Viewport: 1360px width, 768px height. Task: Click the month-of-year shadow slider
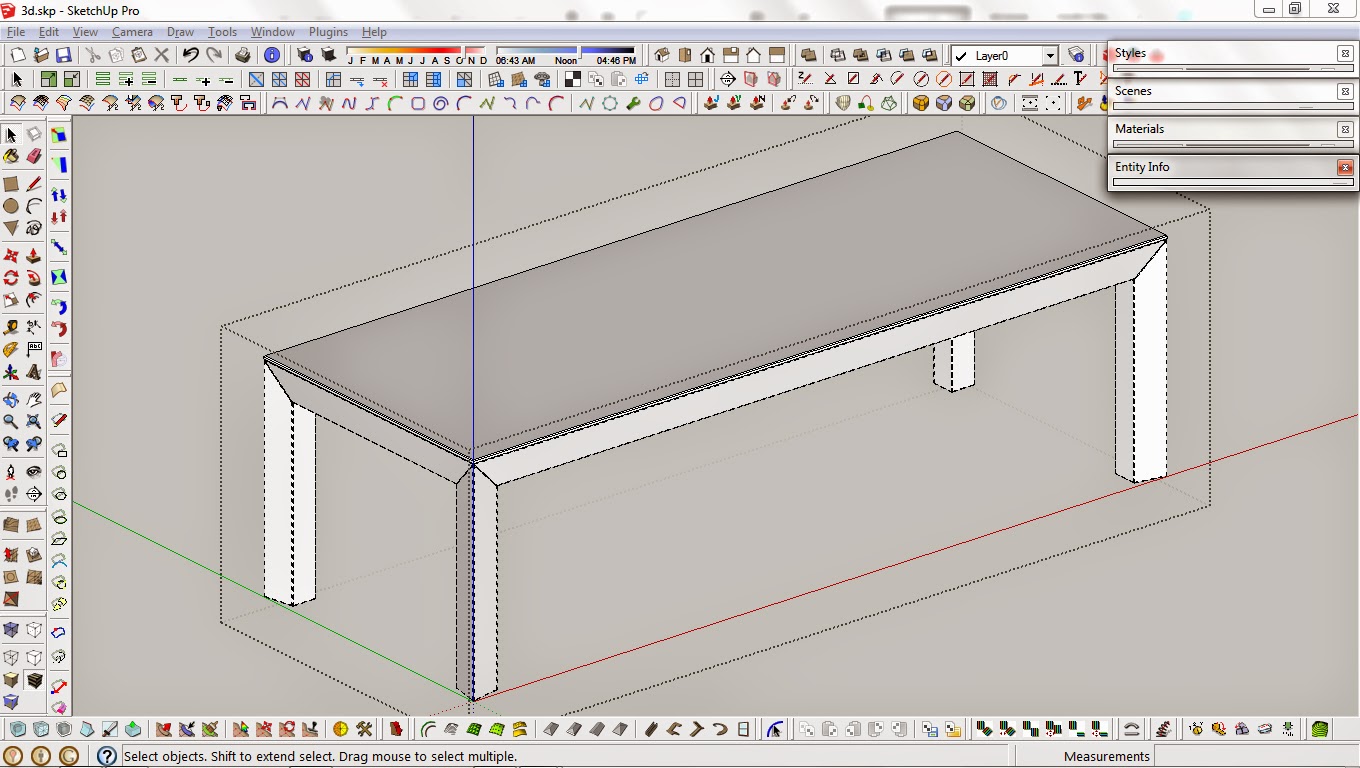416,50
